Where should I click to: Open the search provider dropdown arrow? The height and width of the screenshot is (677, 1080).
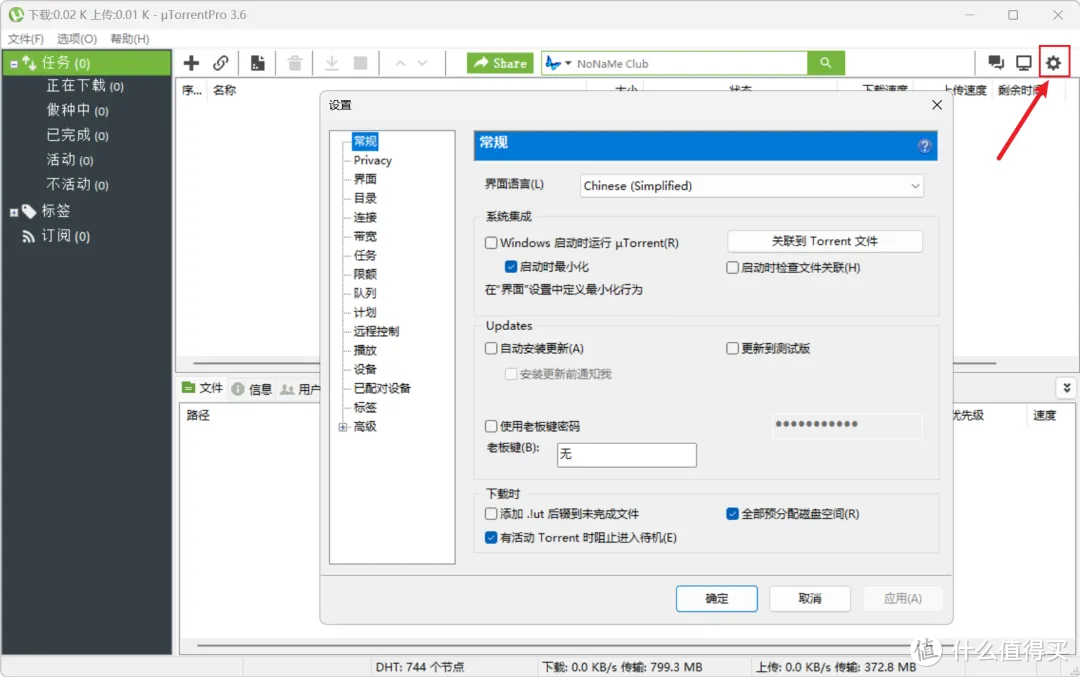[x=568, y=63]
